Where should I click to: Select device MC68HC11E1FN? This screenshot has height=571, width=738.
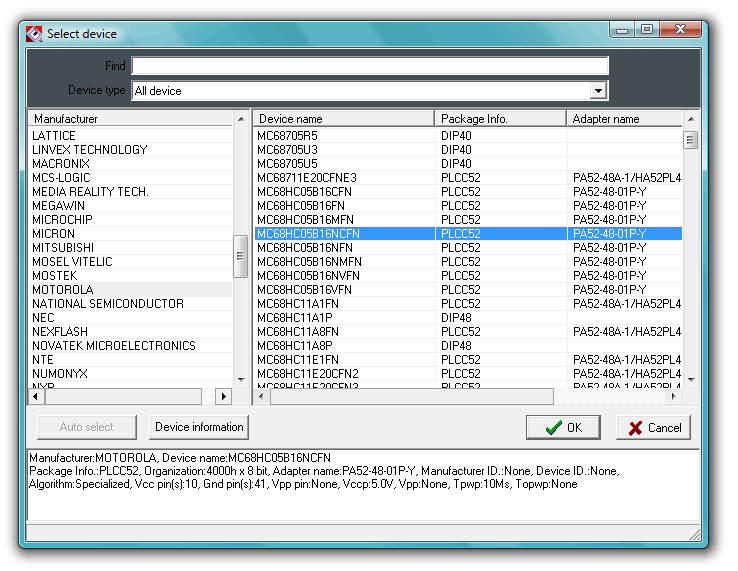click(468, 360)
